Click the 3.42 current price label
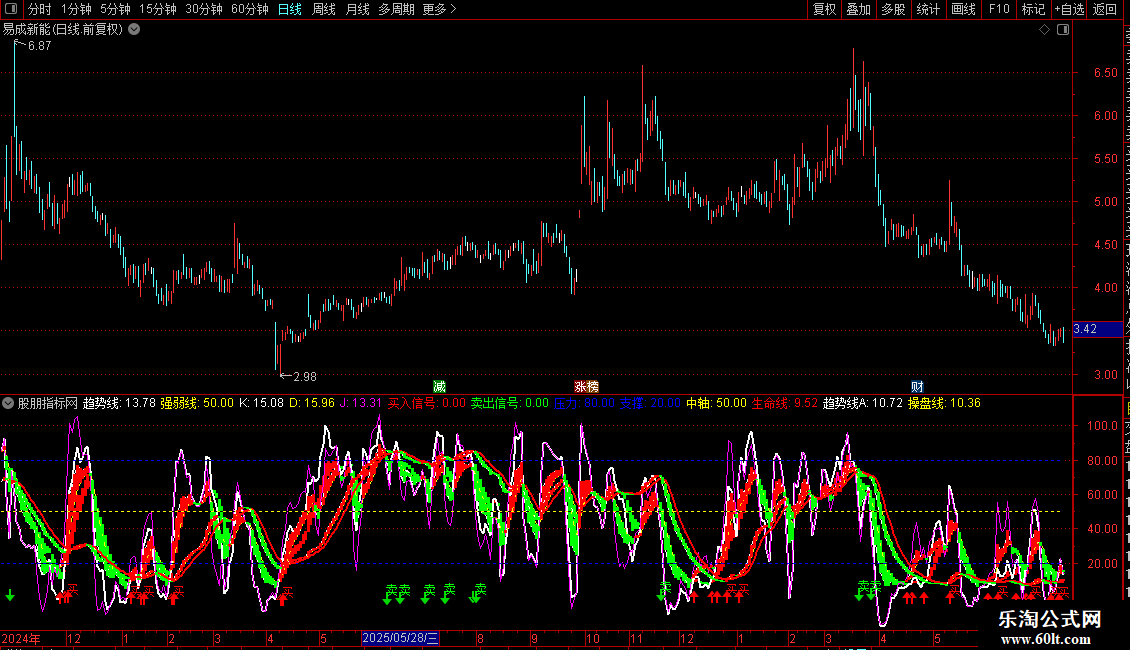The height and width of the screenshot is (650, 1130). [1097, 329]
